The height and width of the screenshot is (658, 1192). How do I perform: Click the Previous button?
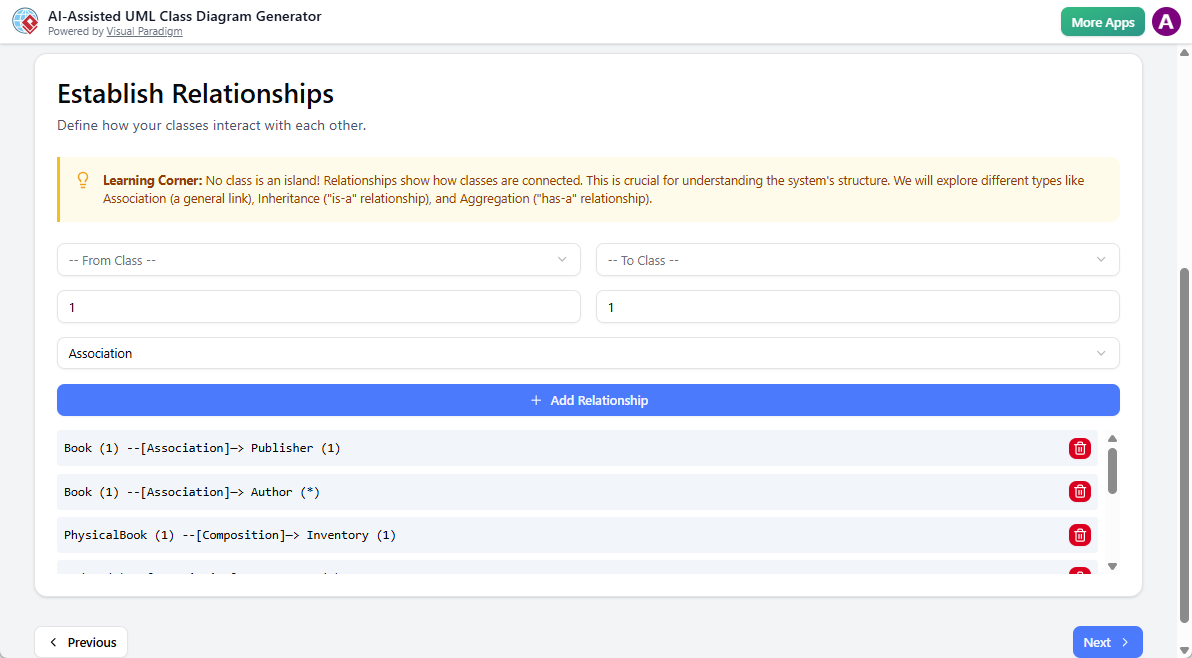tap(81, 641)
